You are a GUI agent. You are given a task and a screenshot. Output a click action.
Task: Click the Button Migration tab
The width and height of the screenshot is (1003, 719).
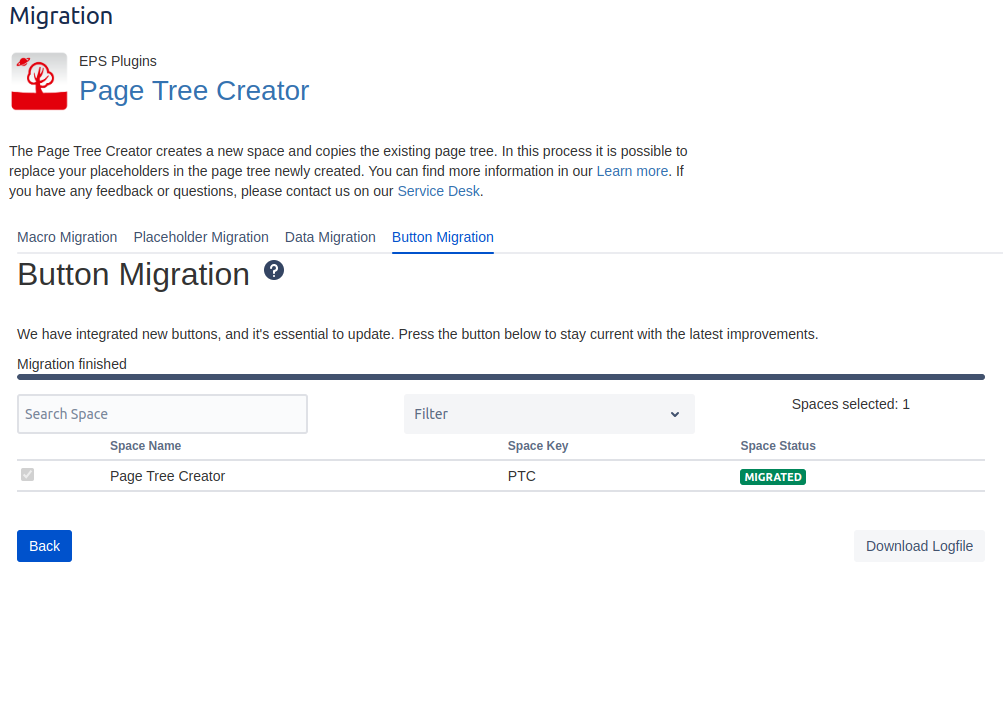pyautogui.click(x=442, y=237)
